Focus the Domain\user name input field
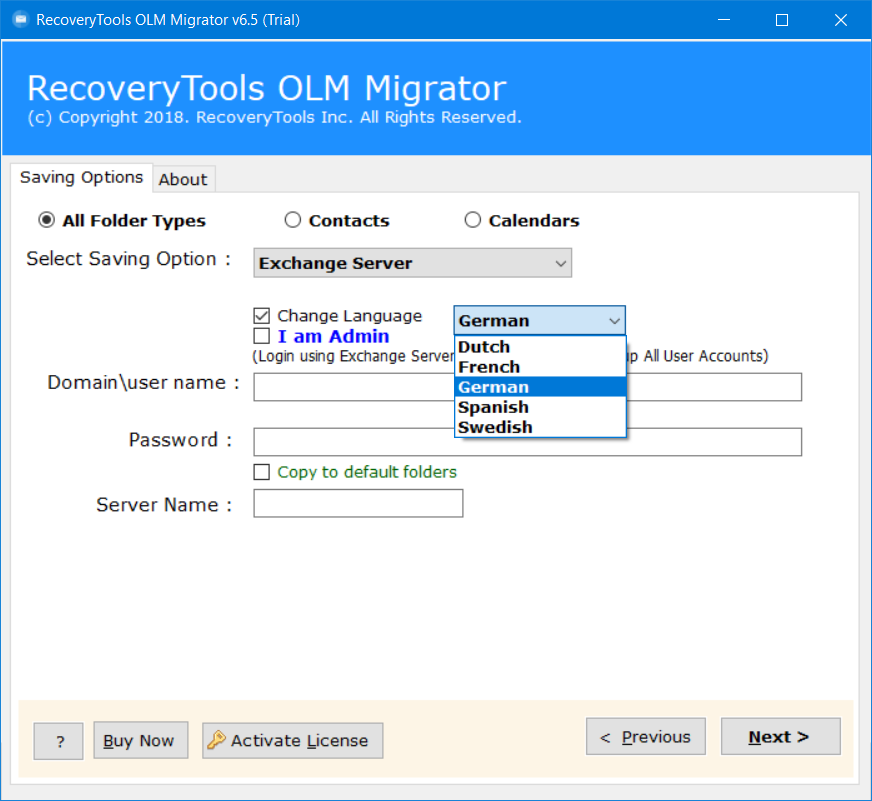This screenshot has height=801, width=872. click(528, 387)
